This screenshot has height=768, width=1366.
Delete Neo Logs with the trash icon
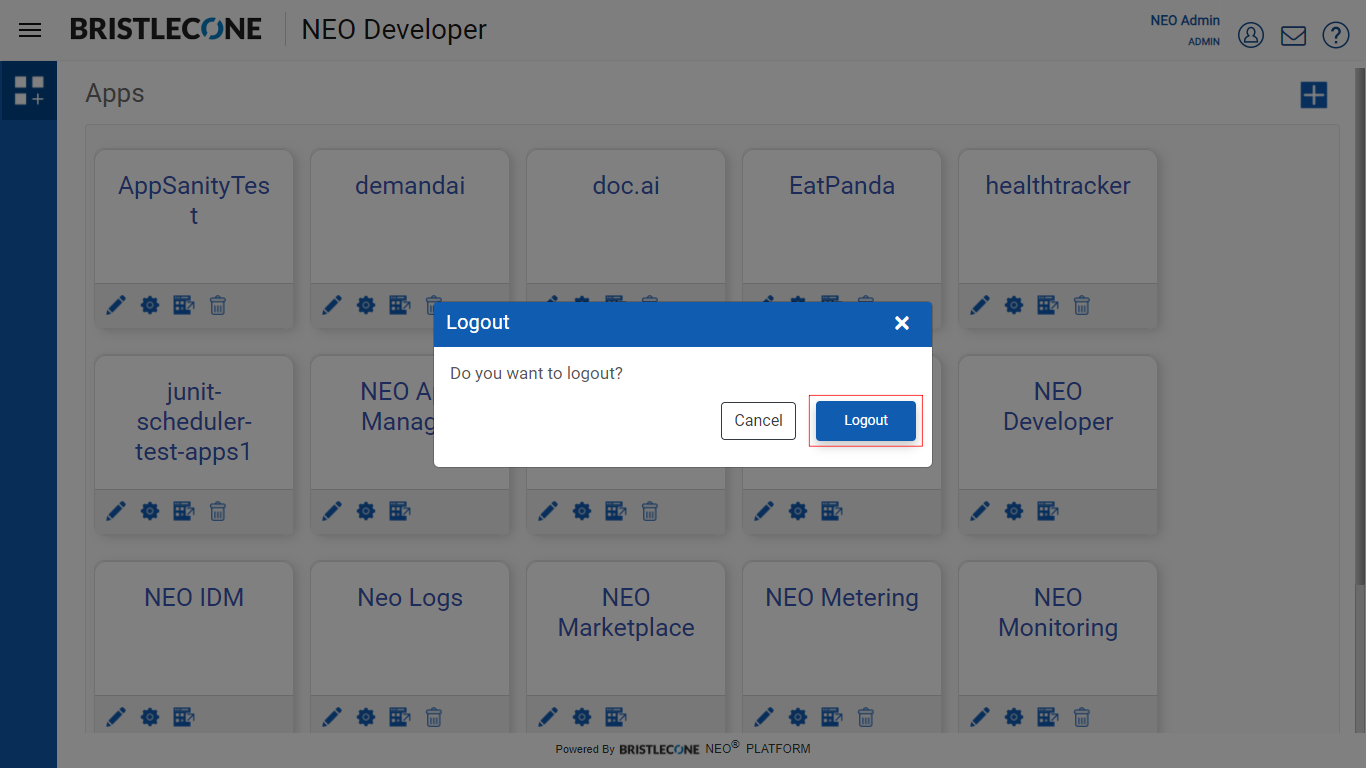click(434, 717)
